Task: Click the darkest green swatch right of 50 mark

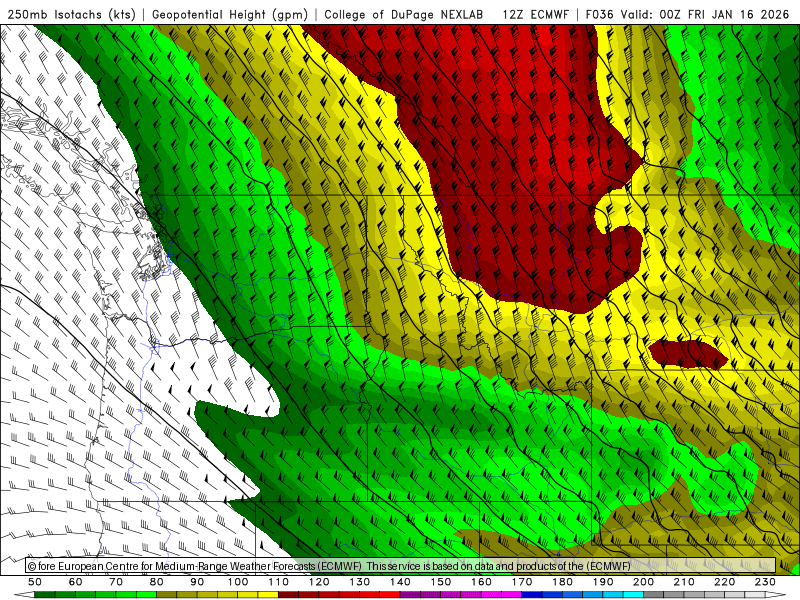Action: tap(45, 595)
